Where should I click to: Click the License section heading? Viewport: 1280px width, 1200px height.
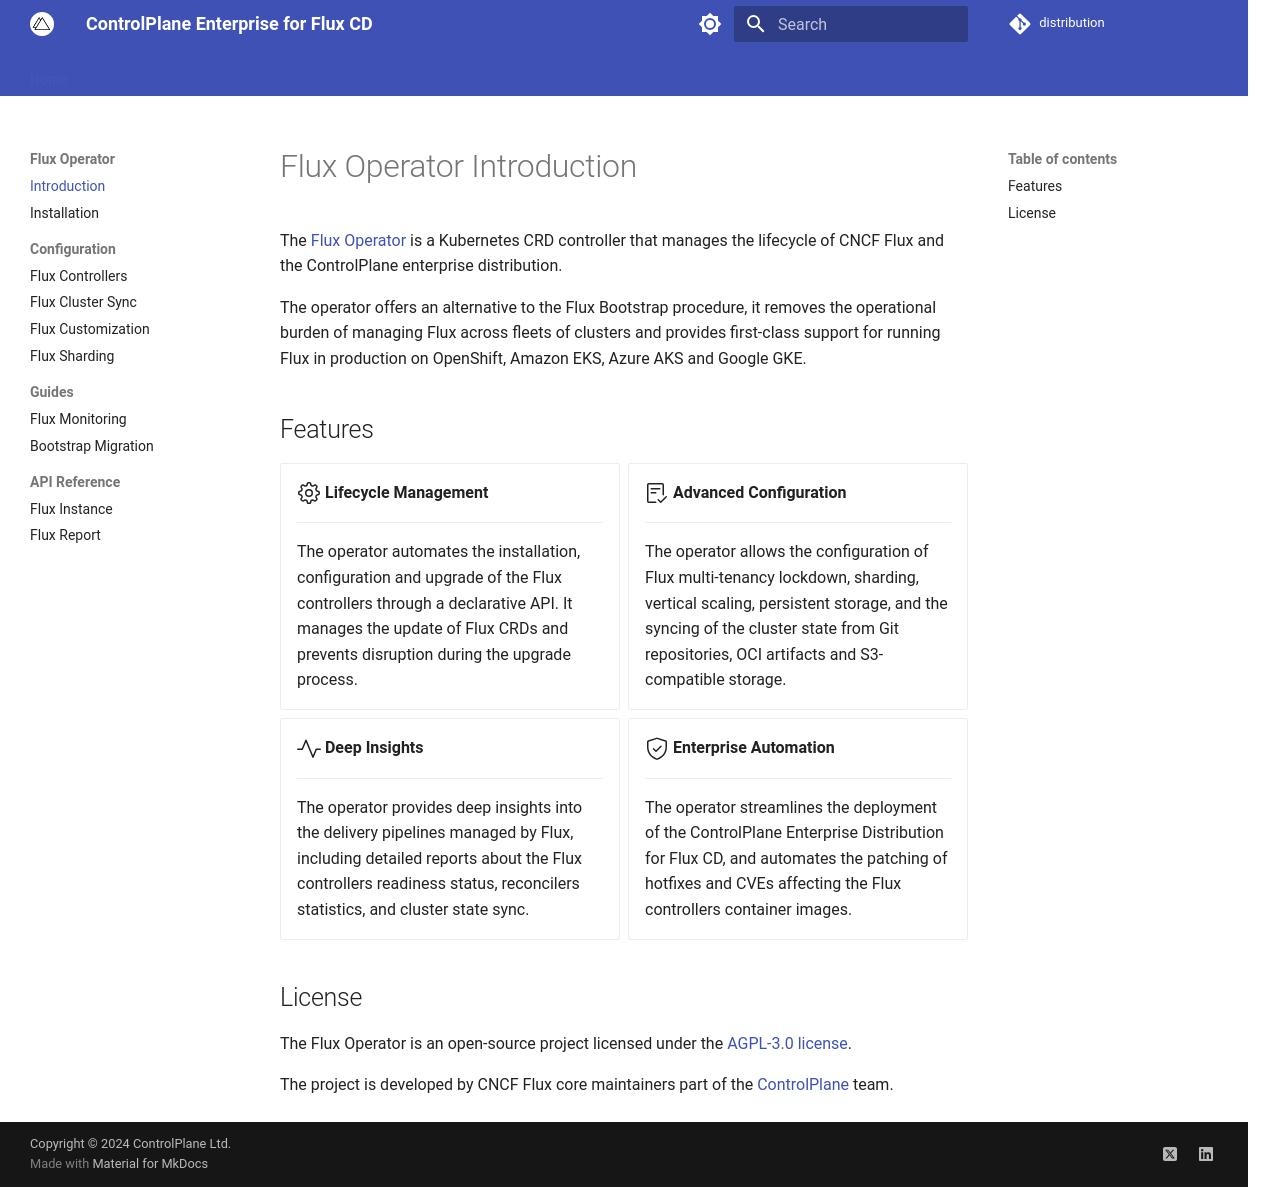click(321, 997)
